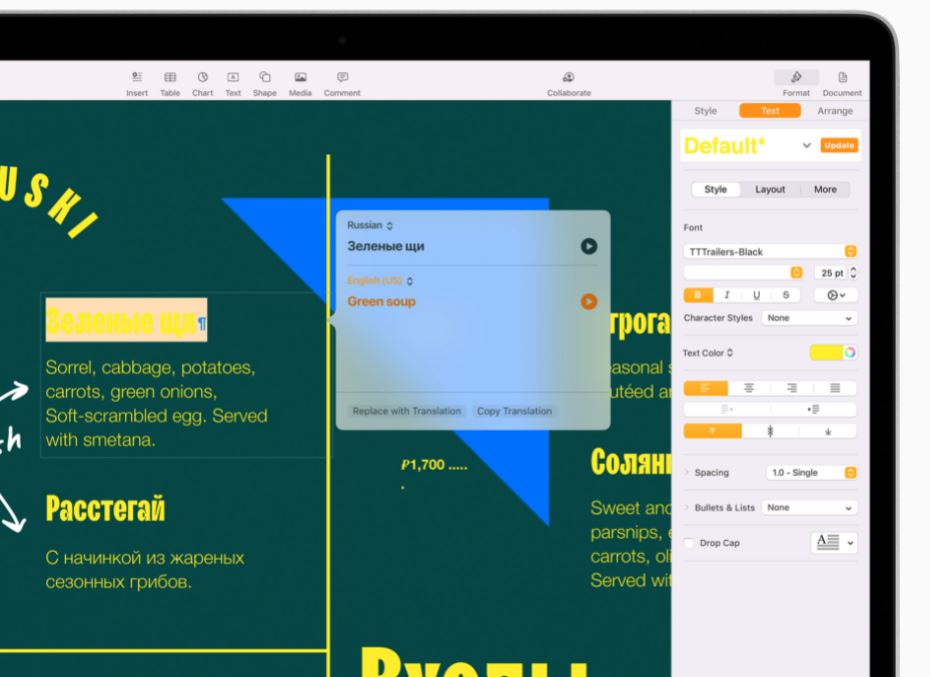
Task: Insert a Chart from the toolbar
Action: pyautogui.click(x=202, y=84)
